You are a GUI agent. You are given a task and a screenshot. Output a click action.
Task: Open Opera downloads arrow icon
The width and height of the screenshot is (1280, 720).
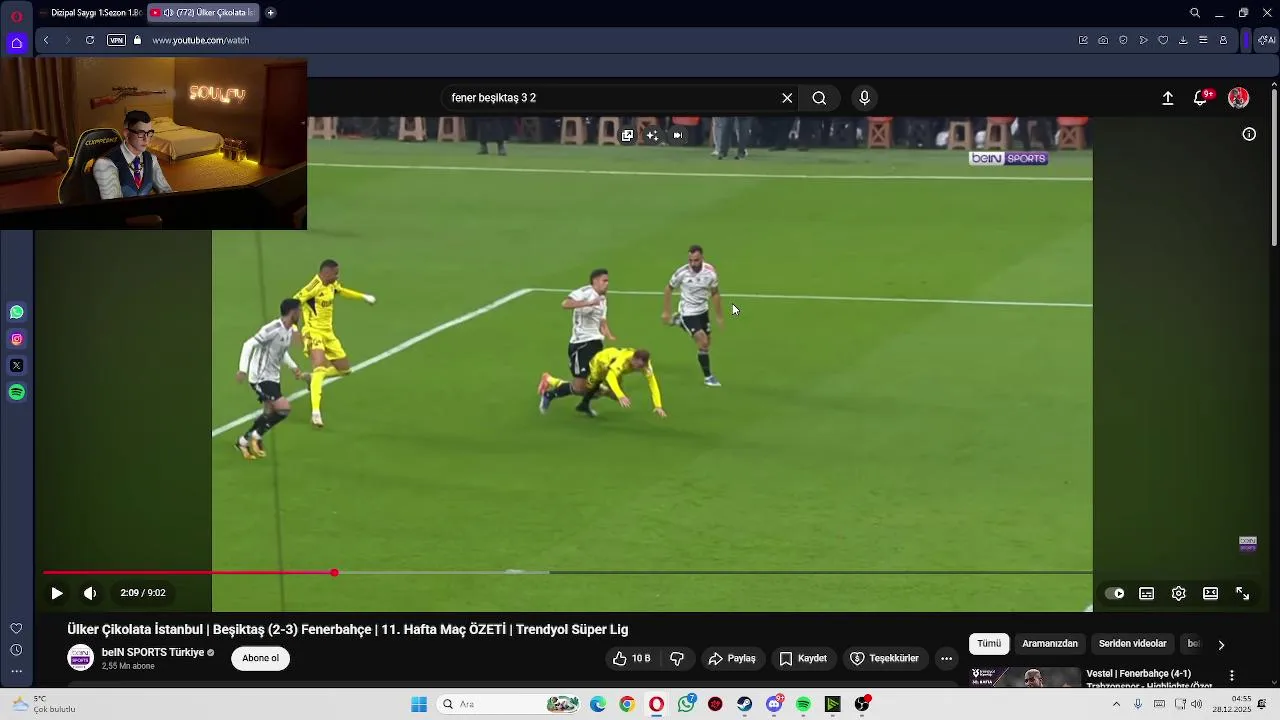point(1183,40)
